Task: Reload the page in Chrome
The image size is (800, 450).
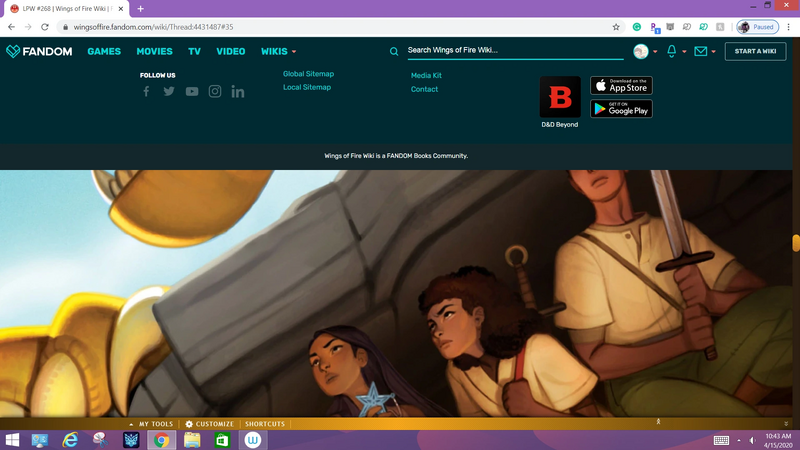Action: pos(45,27)
